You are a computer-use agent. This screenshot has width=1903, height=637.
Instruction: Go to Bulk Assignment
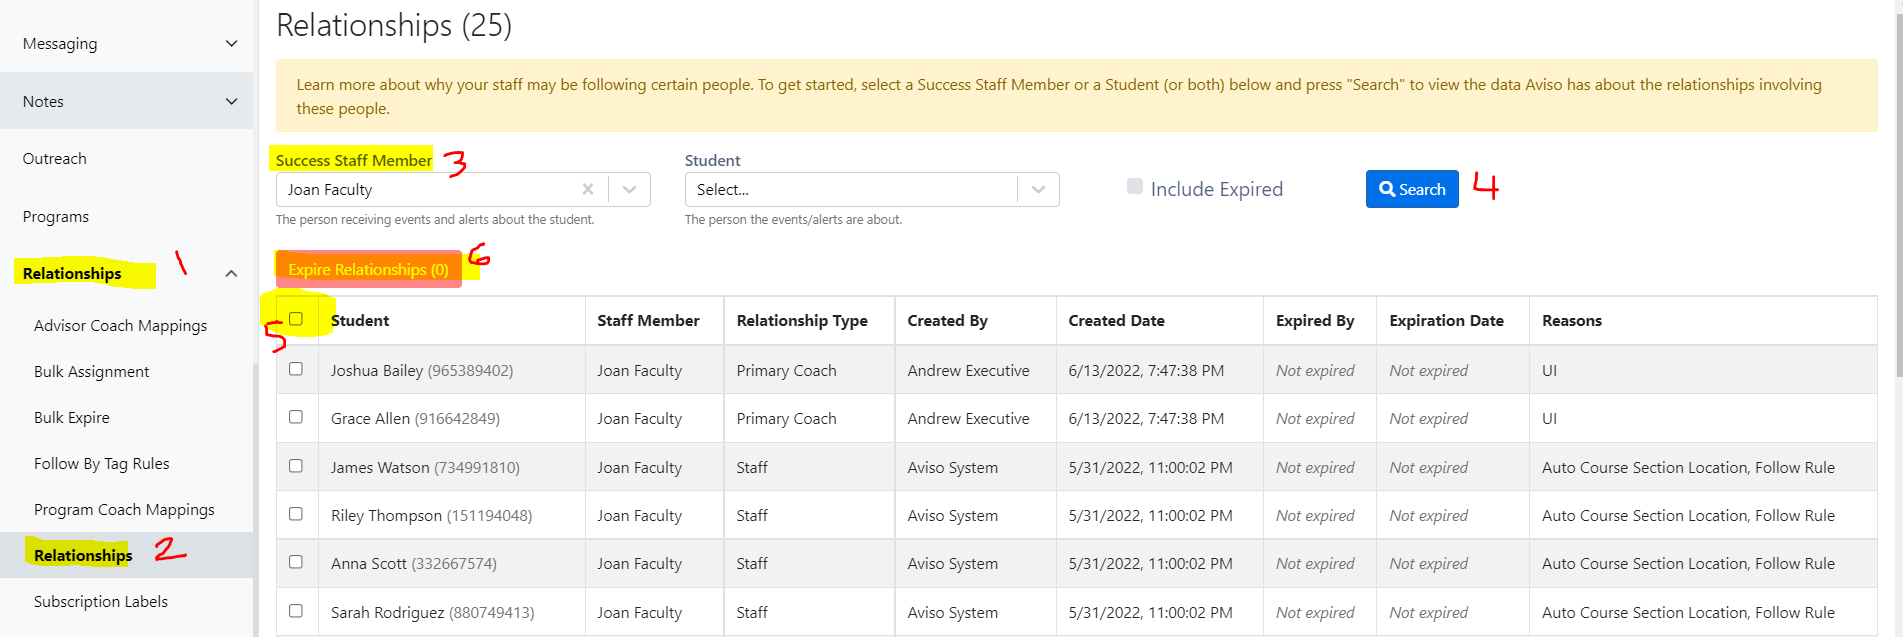(92, 372)
